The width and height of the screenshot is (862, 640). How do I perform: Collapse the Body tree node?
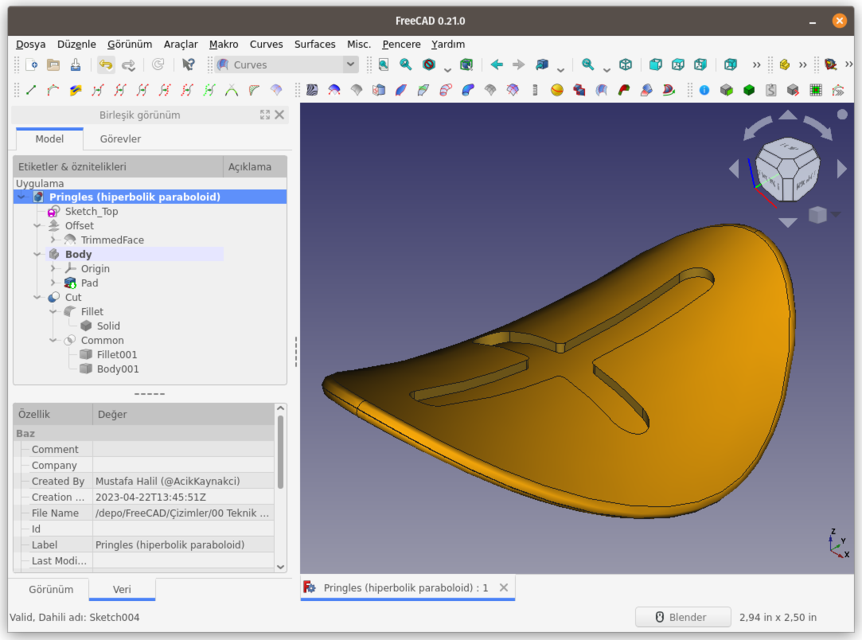(37, 255)
